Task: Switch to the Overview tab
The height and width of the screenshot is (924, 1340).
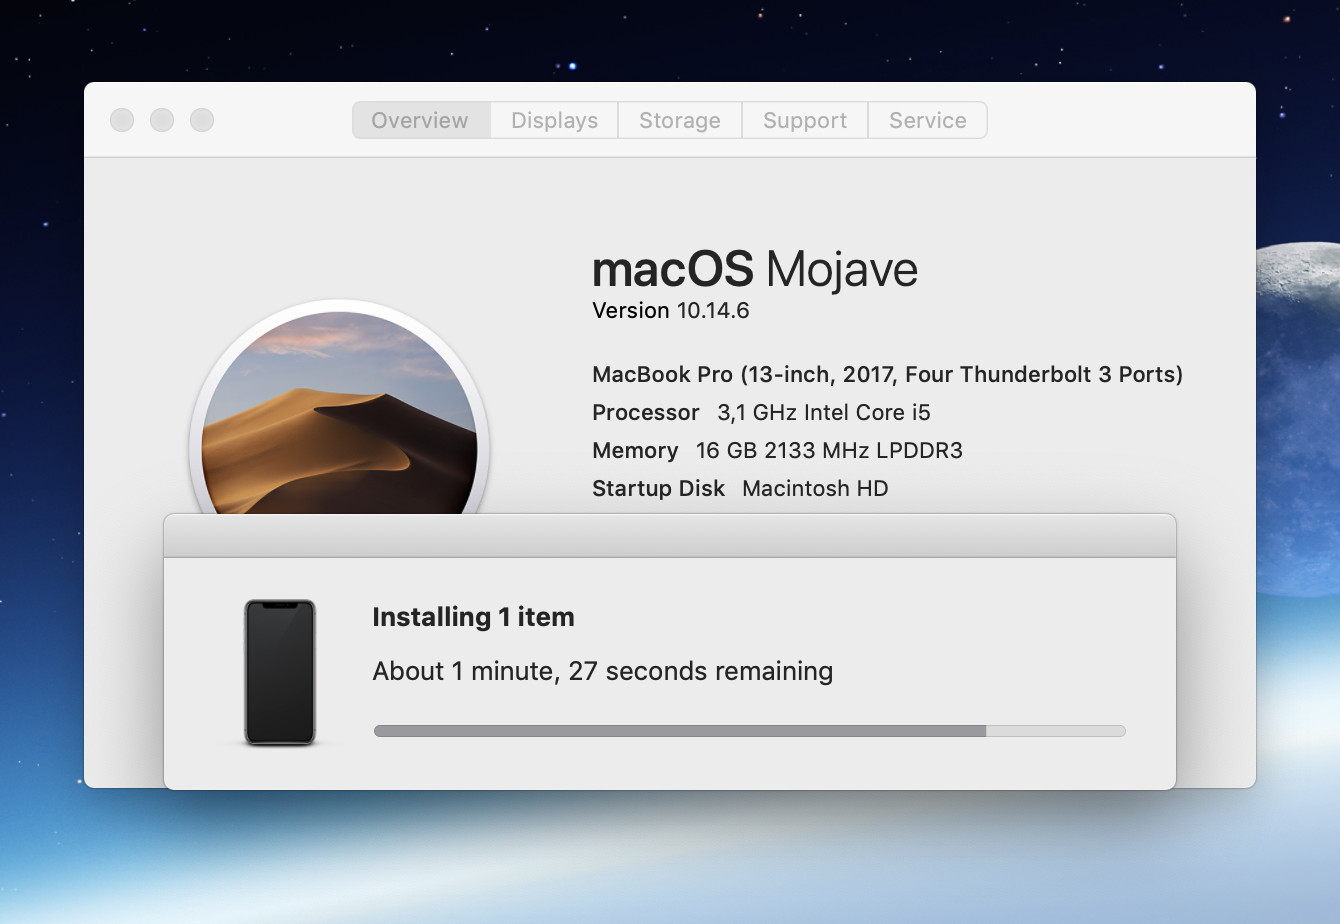Action: (x=421, y=120)
